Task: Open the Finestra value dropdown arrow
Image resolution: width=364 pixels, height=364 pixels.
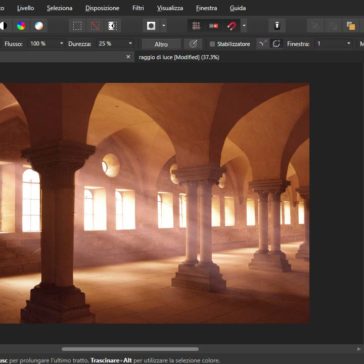Action: [349, 44]
